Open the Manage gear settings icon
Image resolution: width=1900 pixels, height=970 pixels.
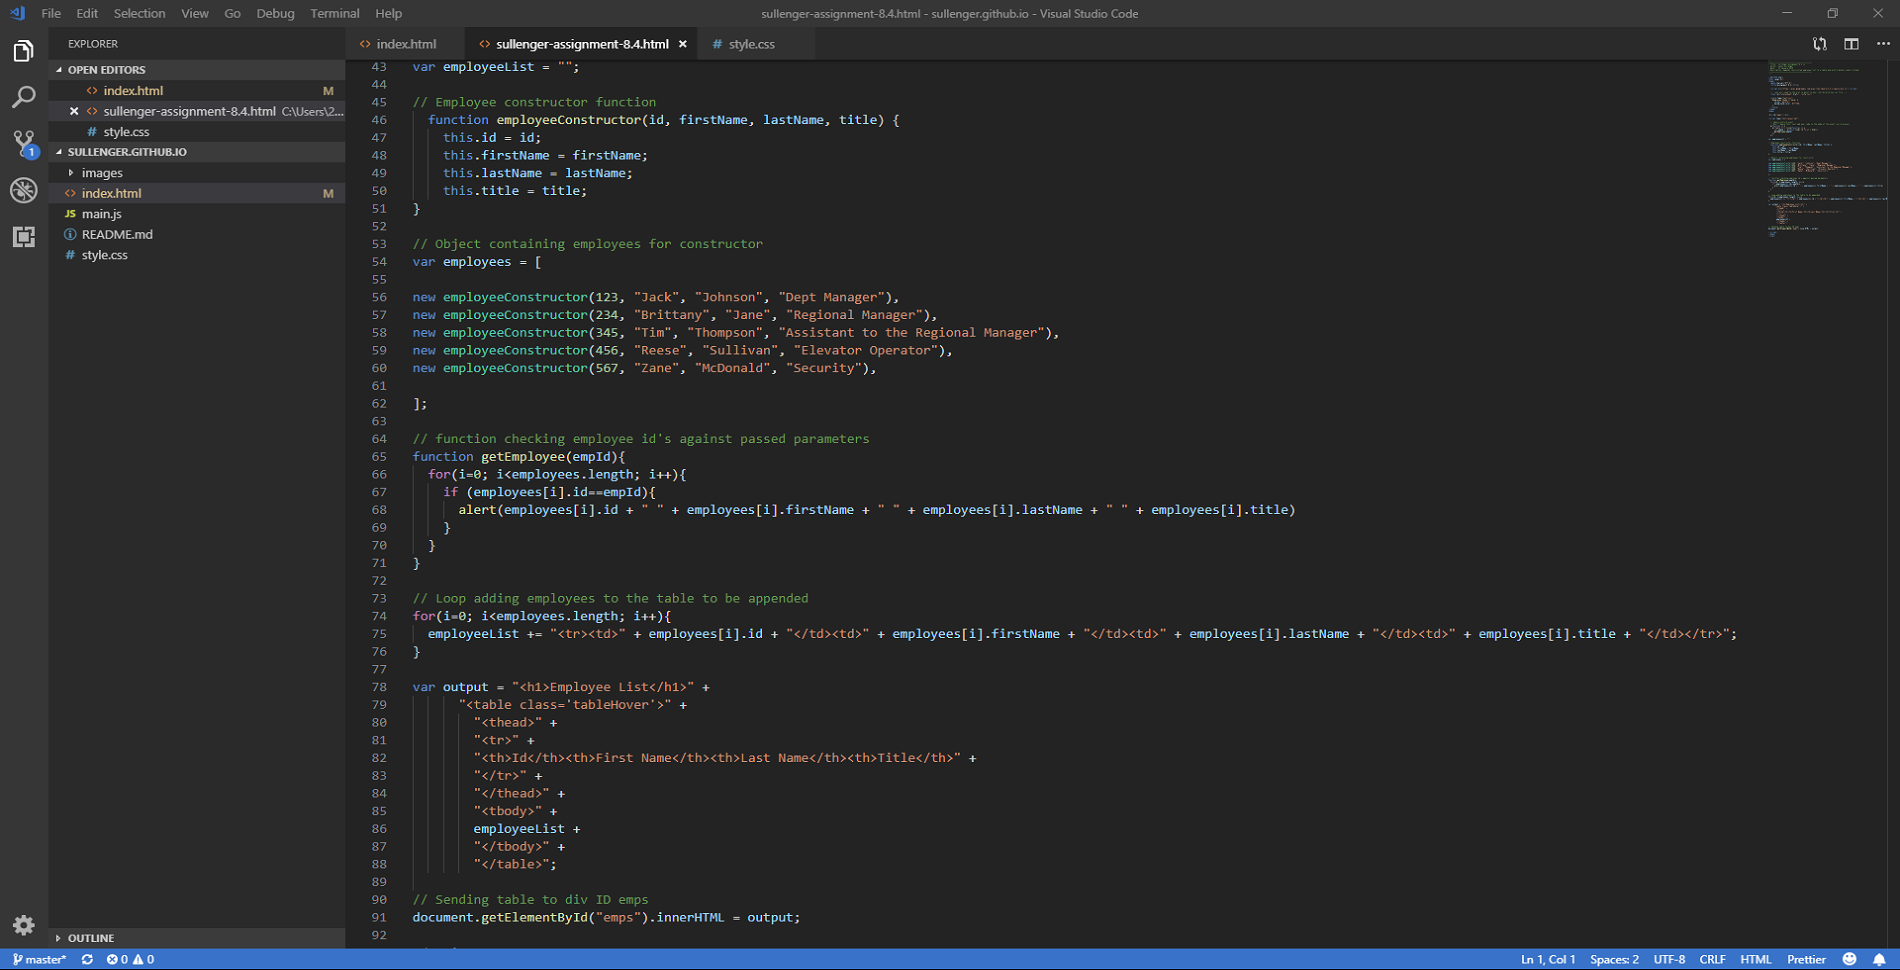[24, 925]
